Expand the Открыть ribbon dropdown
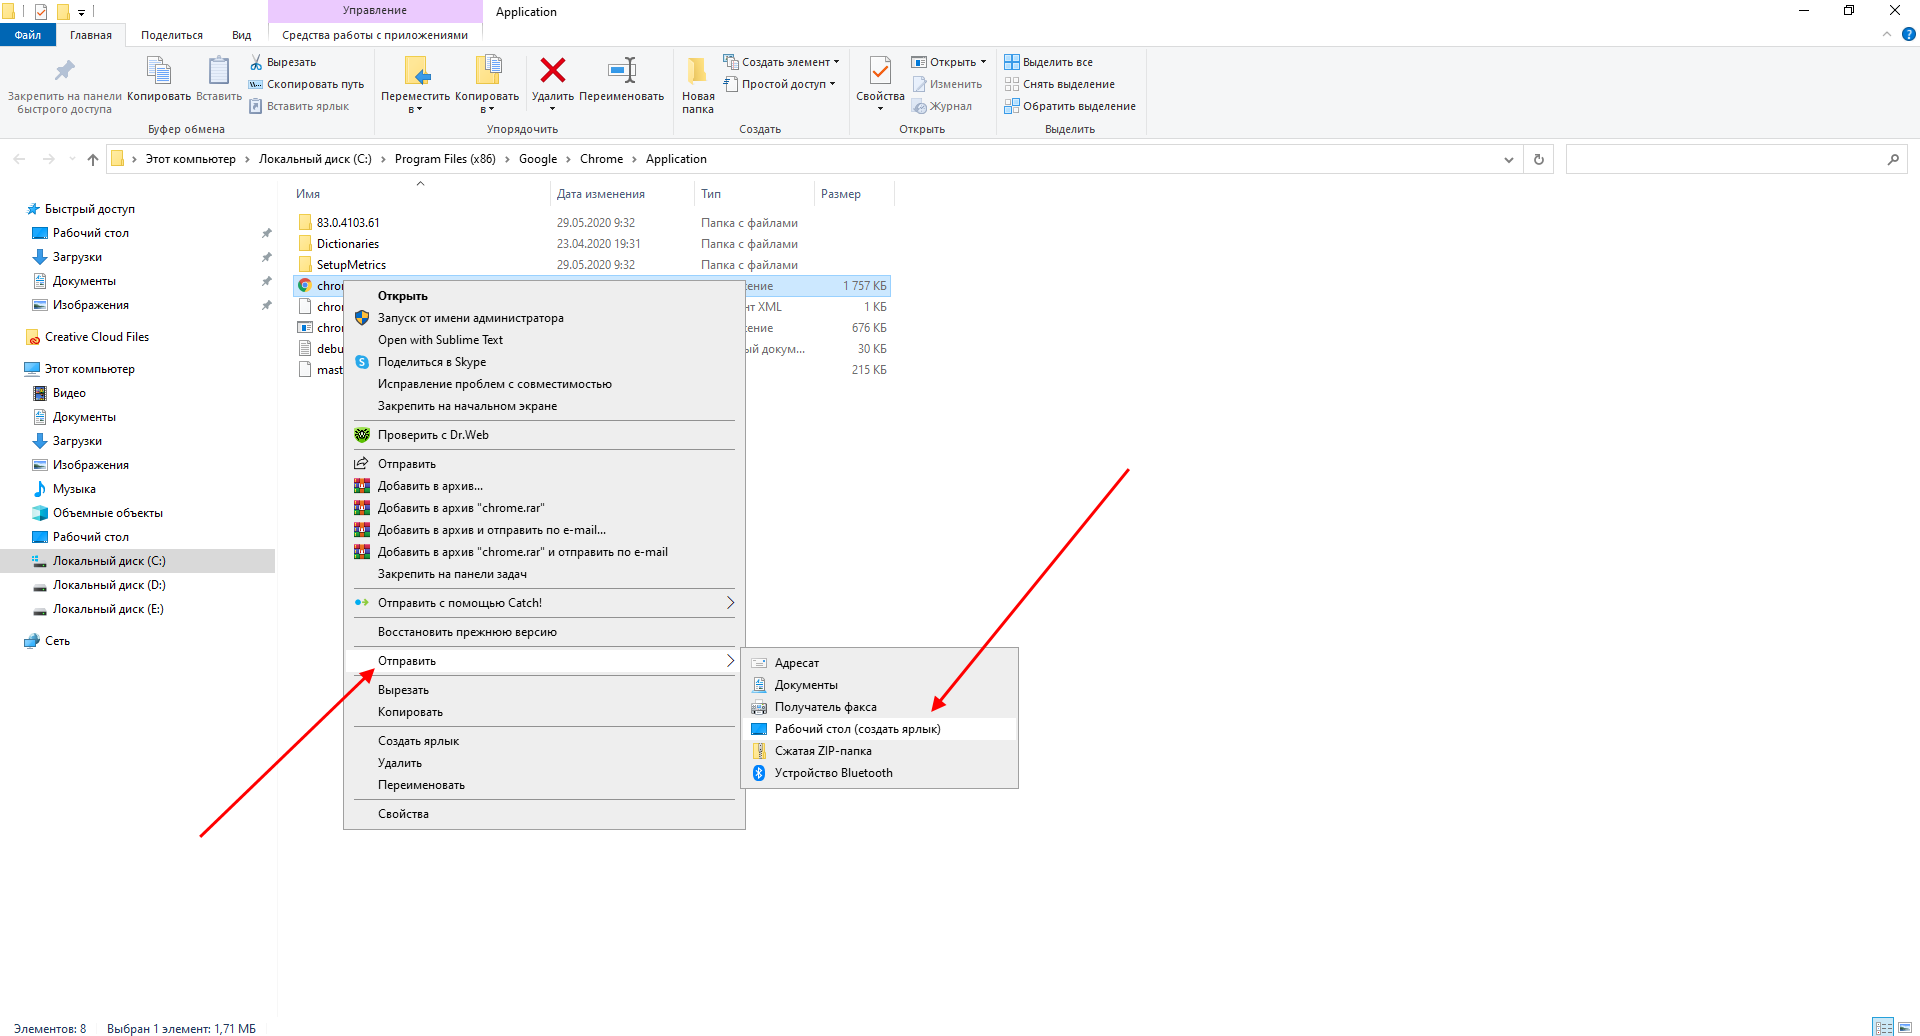 [983, 62]
